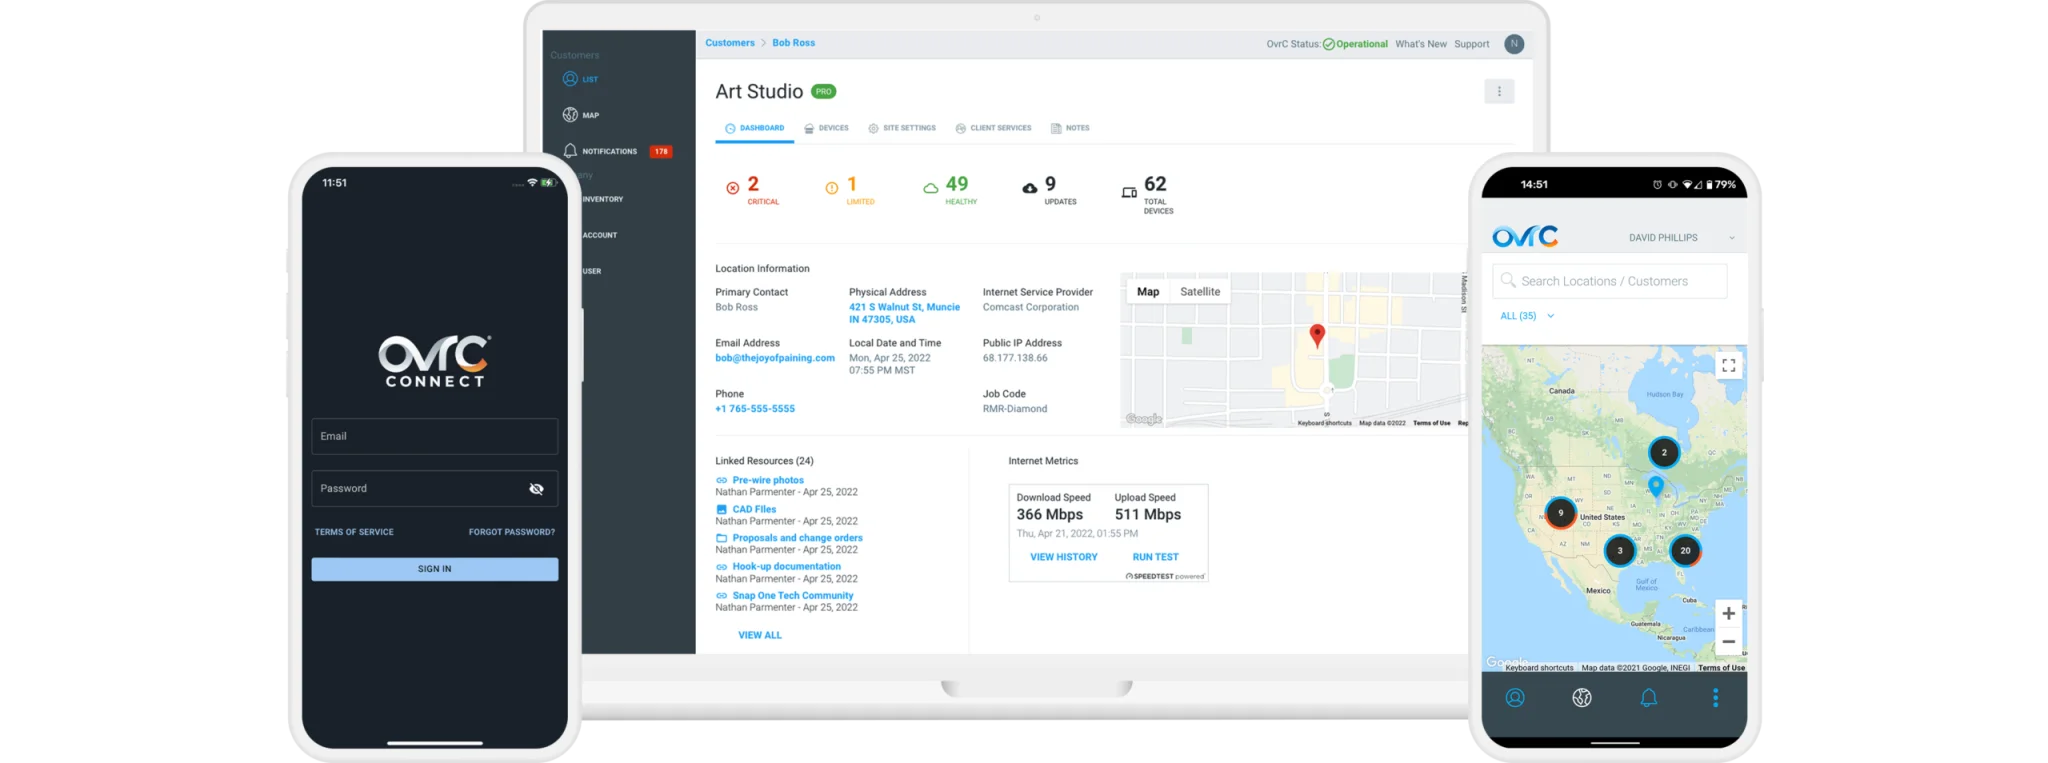Viewport: 2048px width, 763px height.
Task: Tap the bell notifications icon in bottom bar
Action: coord(1648,698)
